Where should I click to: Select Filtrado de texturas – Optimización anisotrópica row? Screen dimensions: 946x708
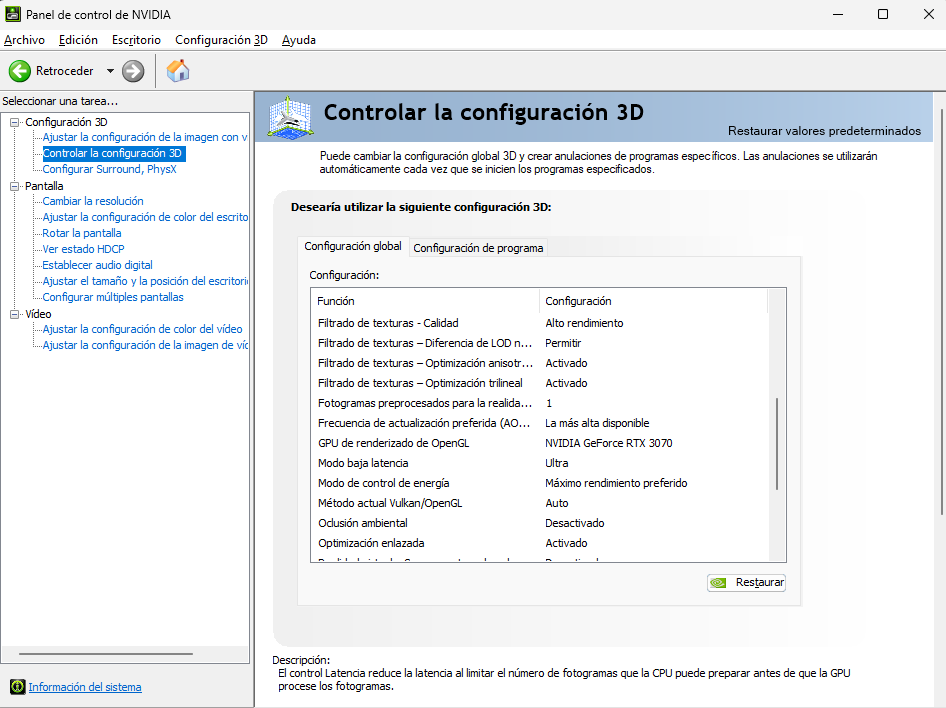[540, 363]
